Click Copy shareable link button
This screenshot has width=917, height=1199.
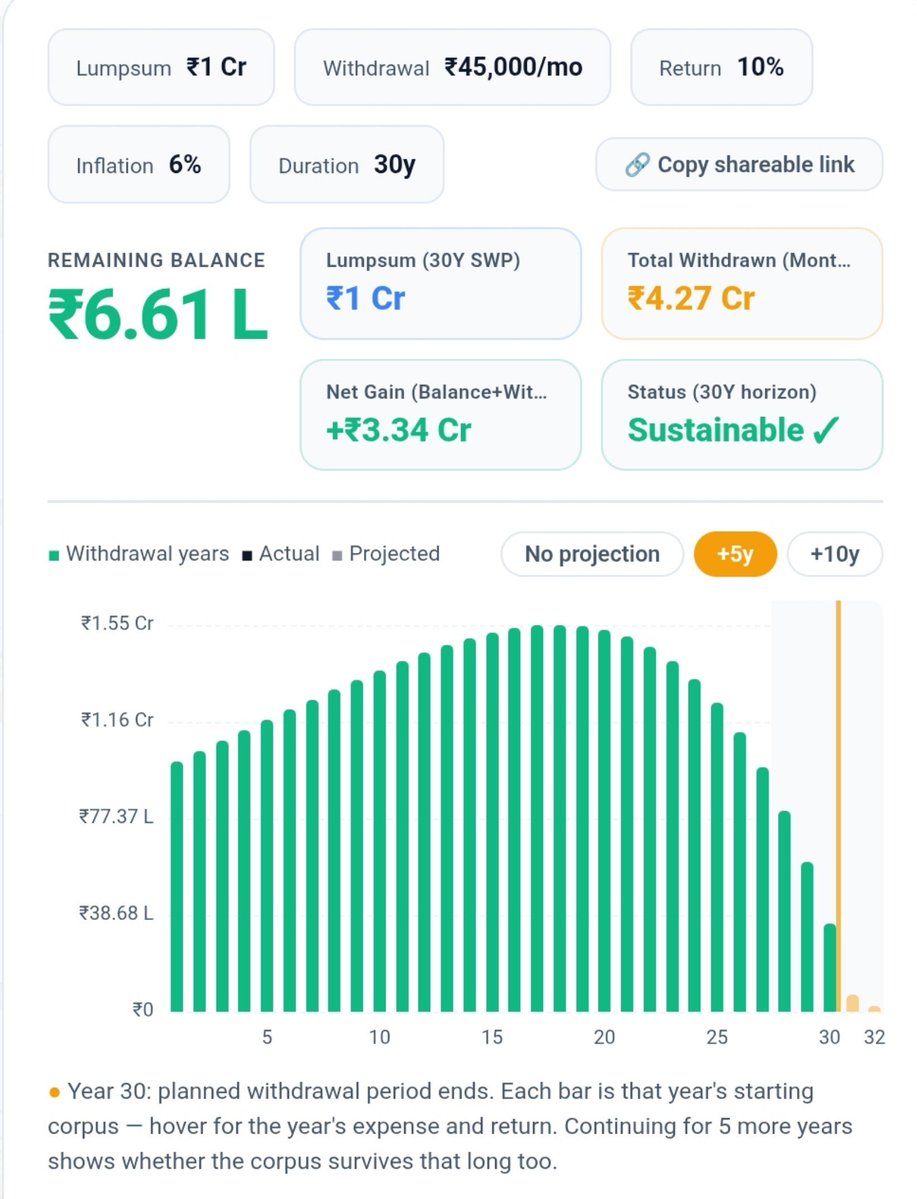coord(739,164)
